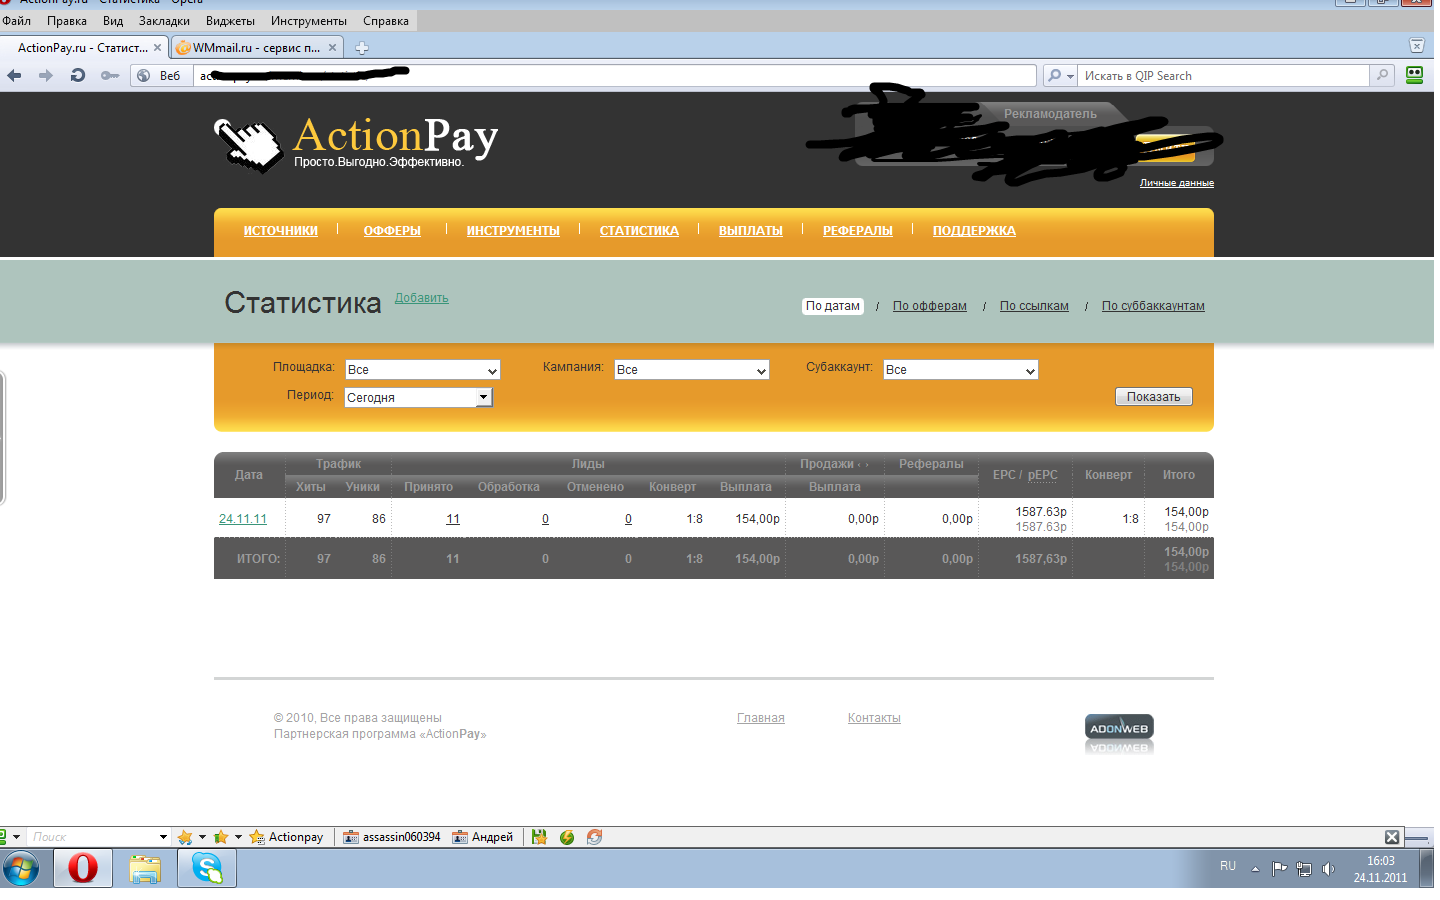Open СТАТИСТИКА in the orange navigation

639,231
